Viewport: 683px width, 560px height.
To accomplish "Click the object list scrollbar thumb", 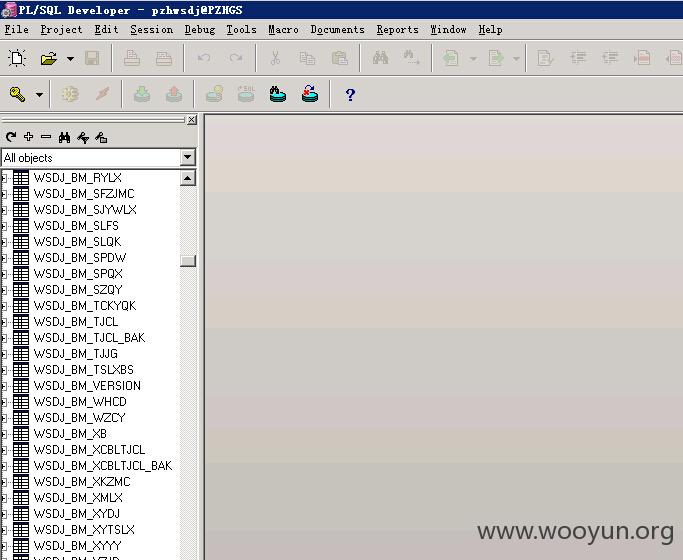I will click(x=188, y=260).
